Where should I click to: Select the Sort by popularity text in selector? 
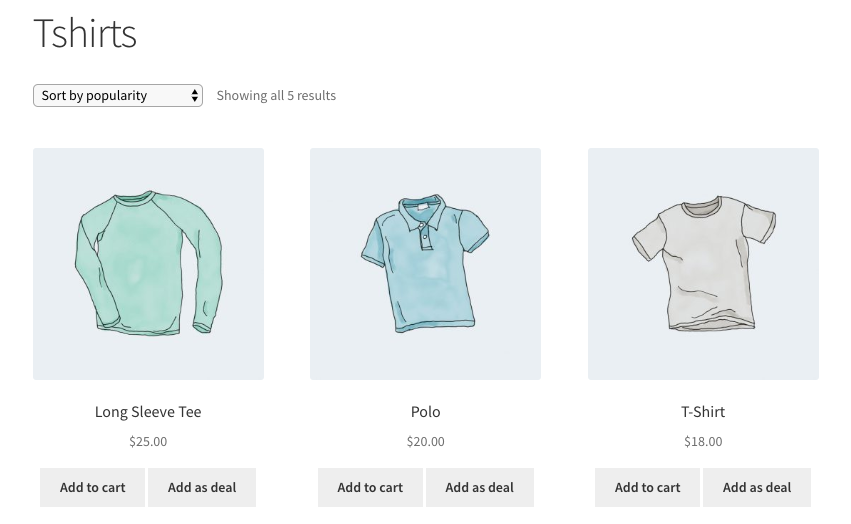94,96
